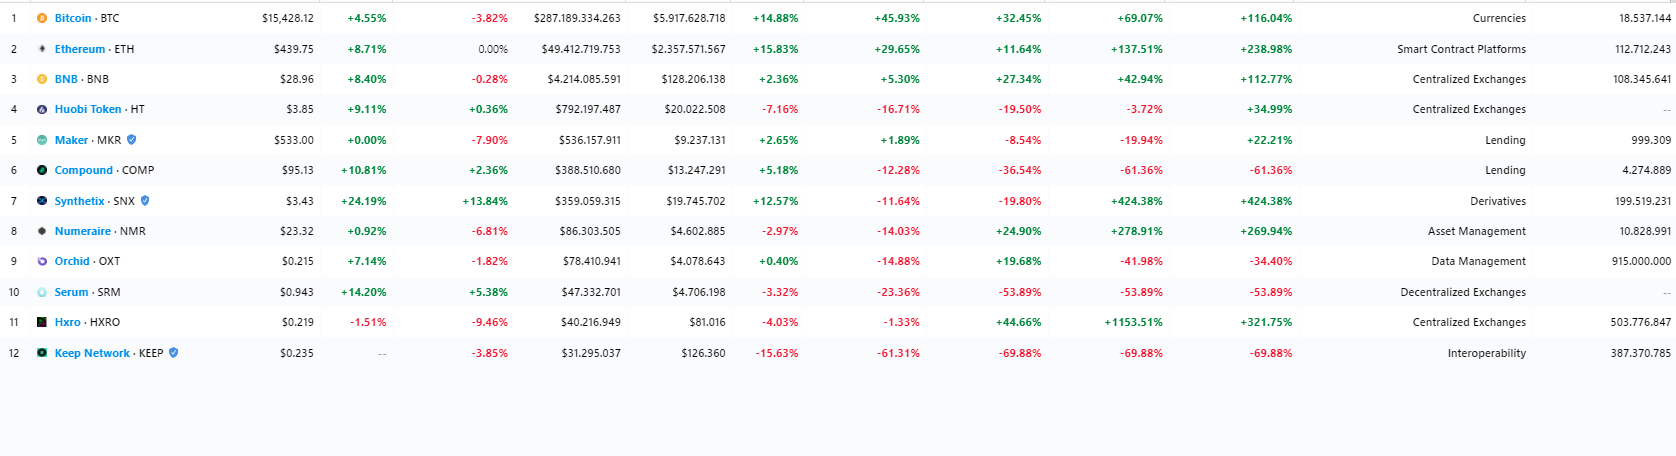The width and height of the screenshot is (1676, 456).
Task: Select Hxro change -1.51%
Action: pos(368,322)
